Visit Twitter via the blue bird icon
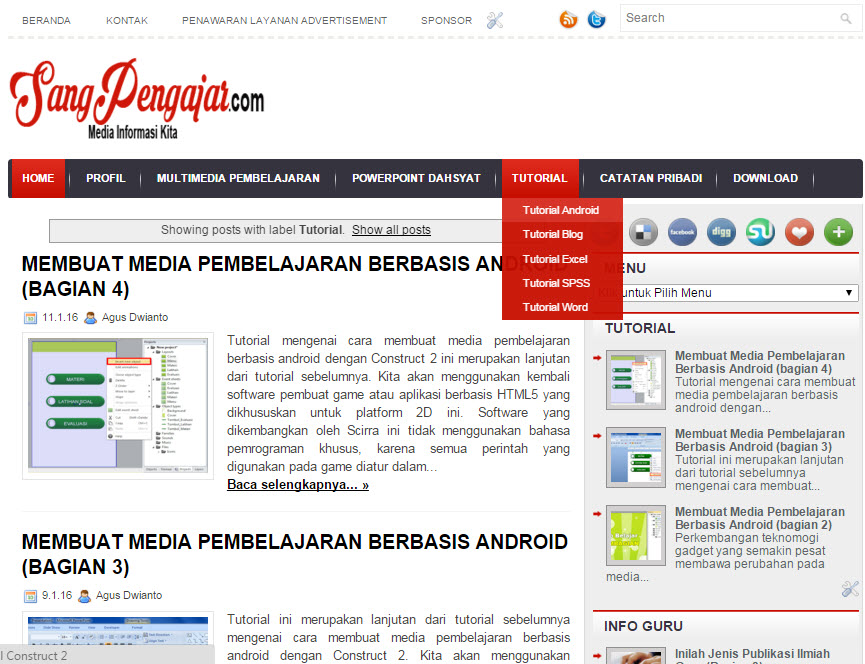Screen dimensions: 865x664 [x=596, y=19]
